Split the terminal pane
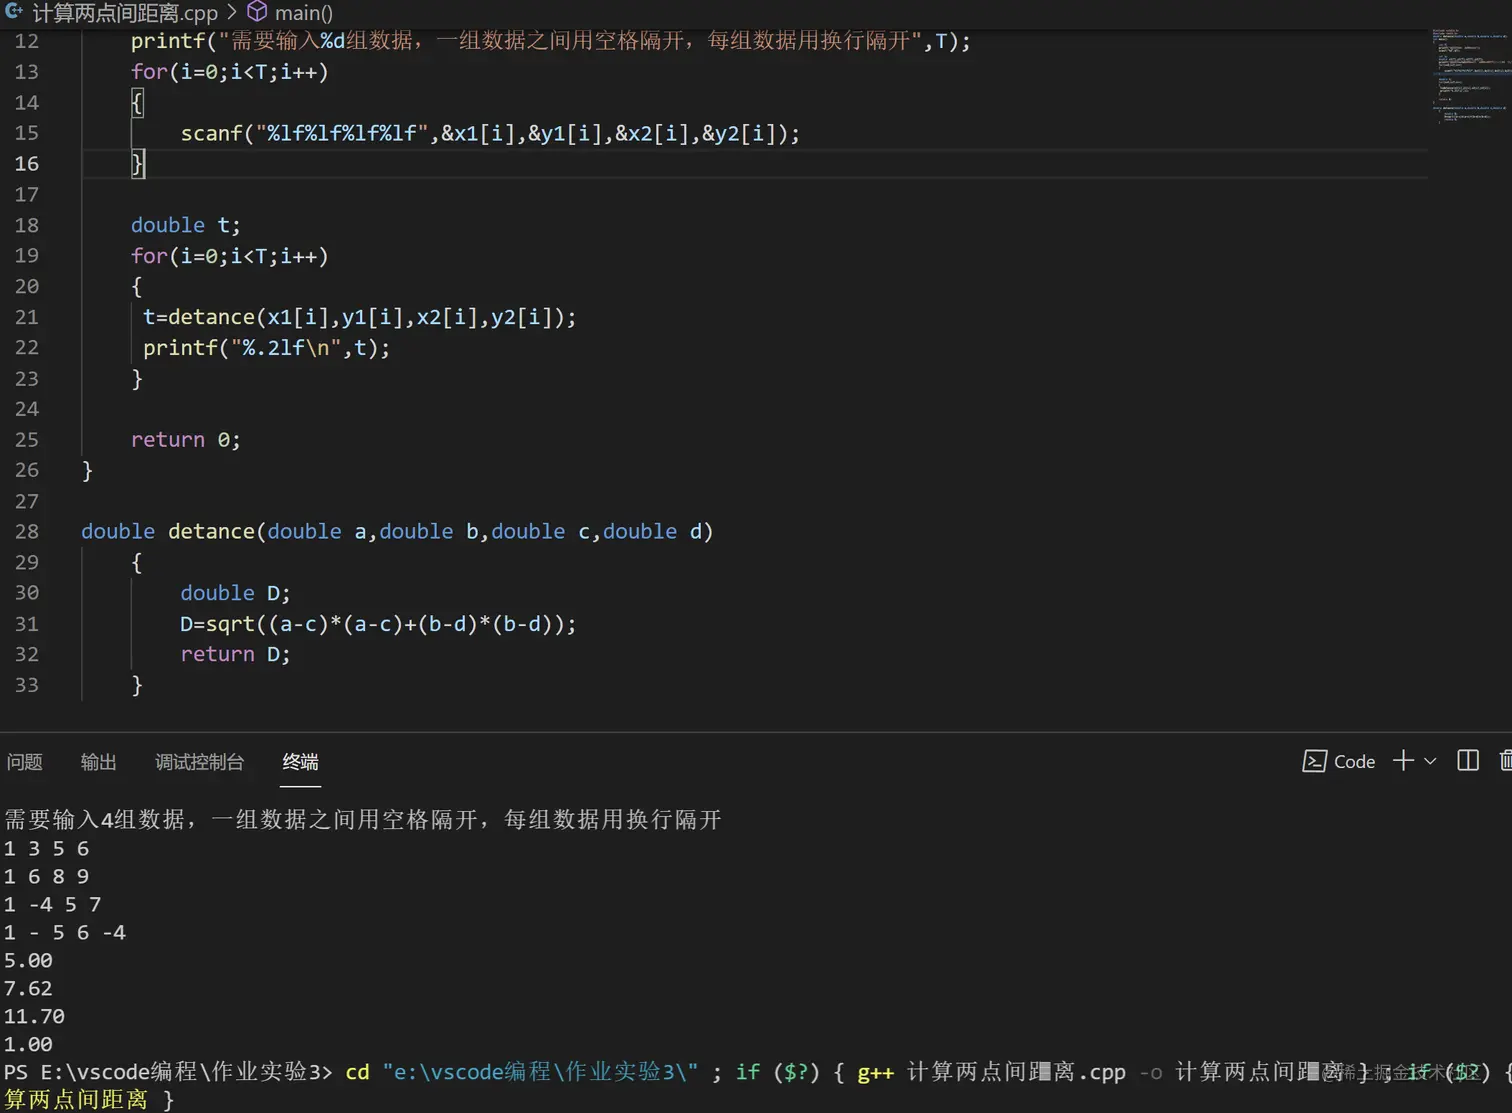The image size is (1512, 1113). click(x=1468, y=761)
